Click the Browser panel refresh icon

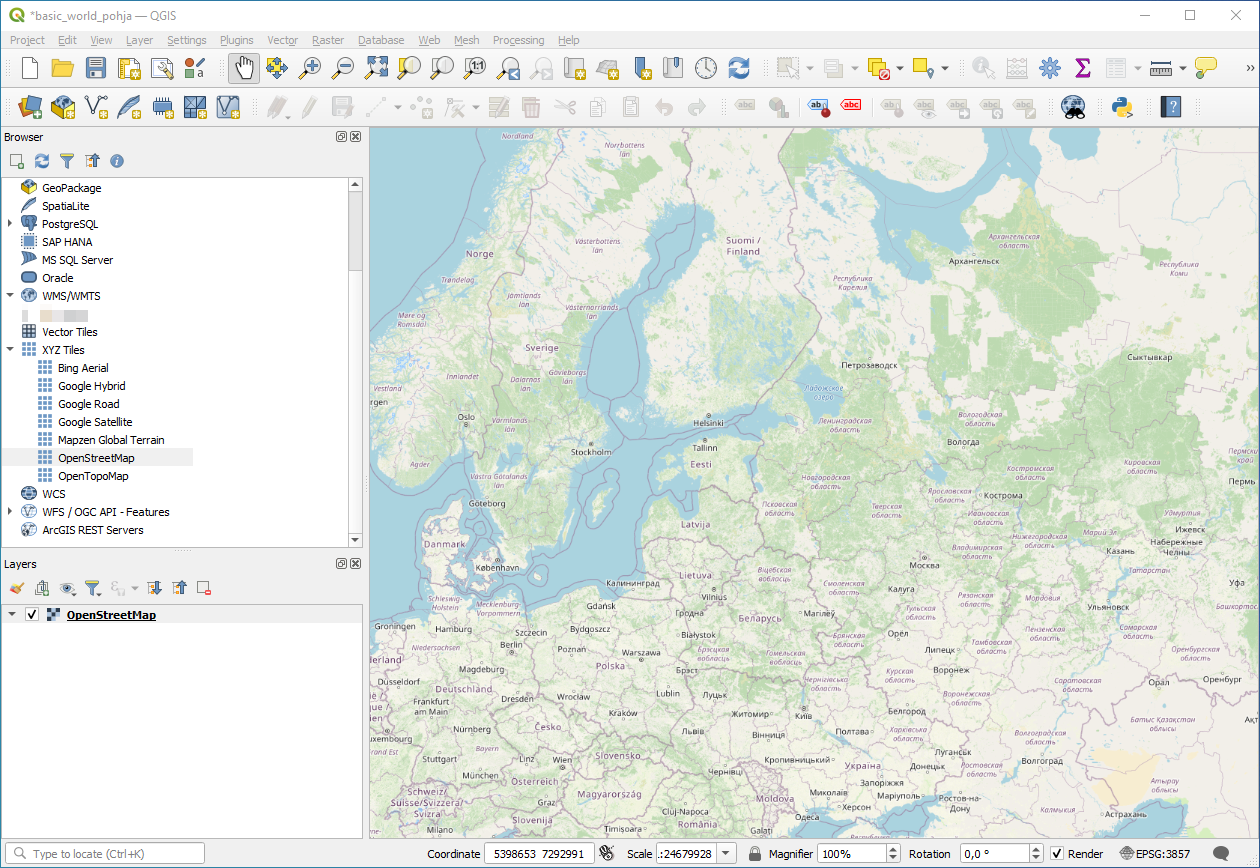tap(42, 160)
